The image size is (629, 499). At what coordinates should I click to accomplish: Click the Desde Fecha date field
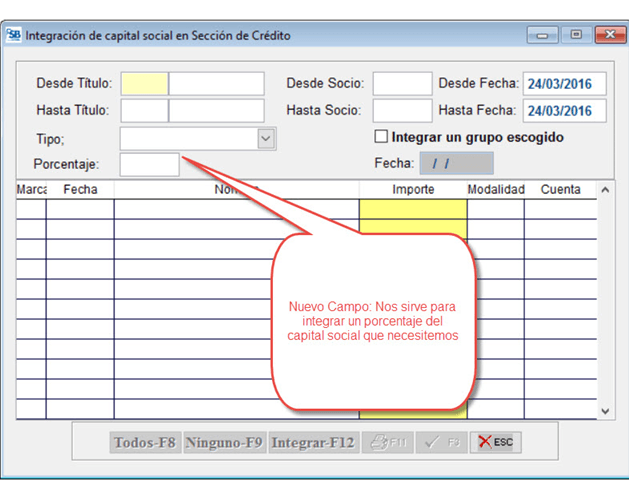click(x=558, y=84)
